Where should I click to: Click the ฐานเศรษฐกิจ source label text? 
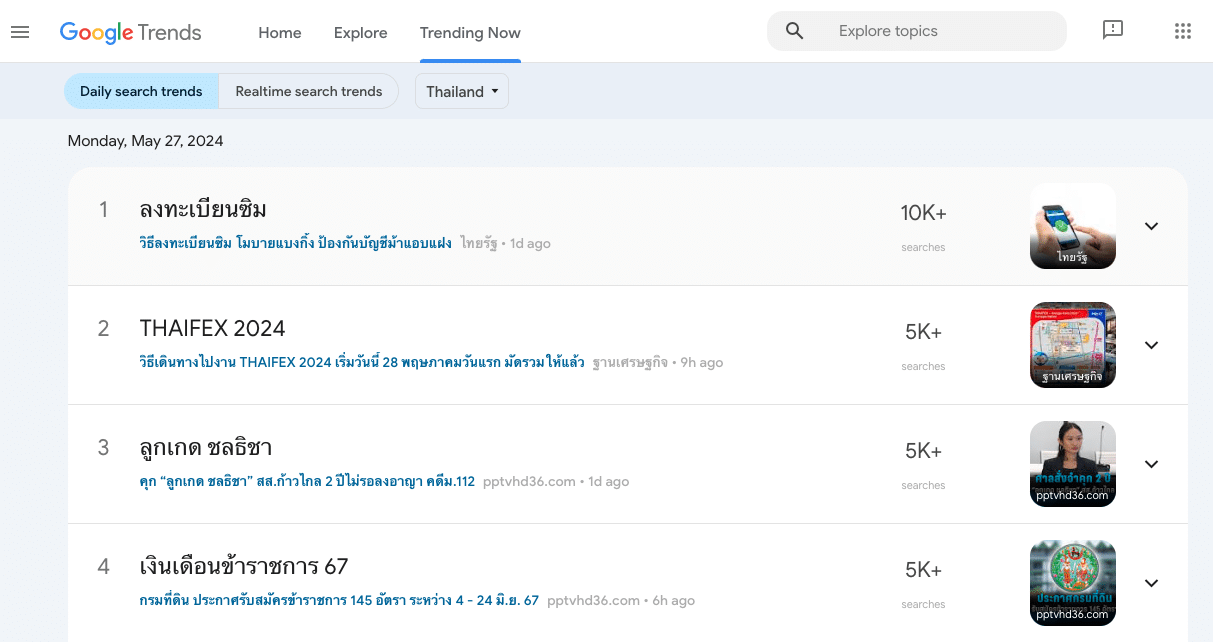pos(630,362)
